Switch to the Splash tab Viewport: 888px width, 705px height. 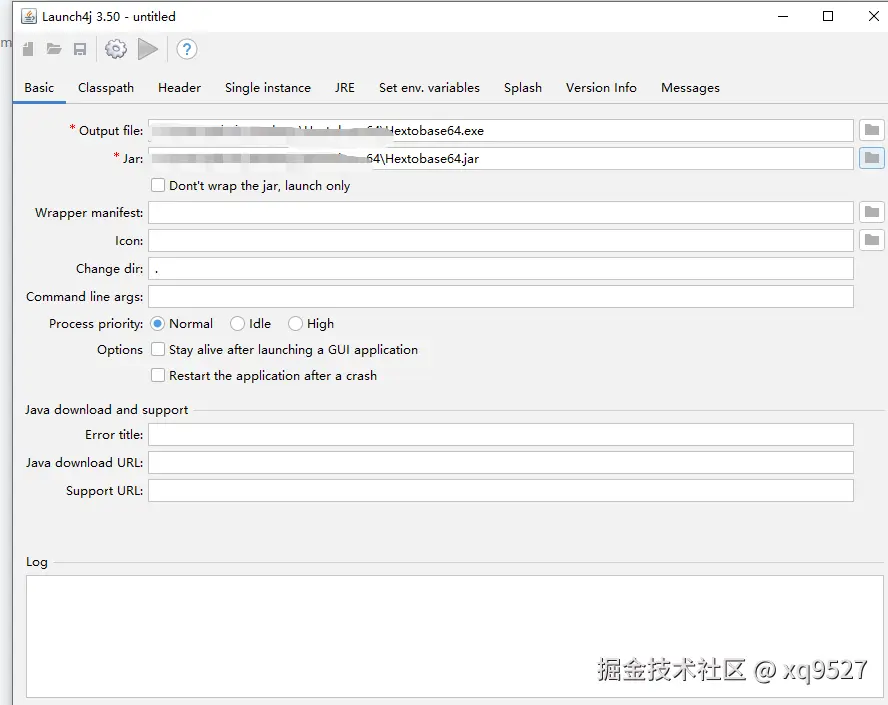point(523,88)
